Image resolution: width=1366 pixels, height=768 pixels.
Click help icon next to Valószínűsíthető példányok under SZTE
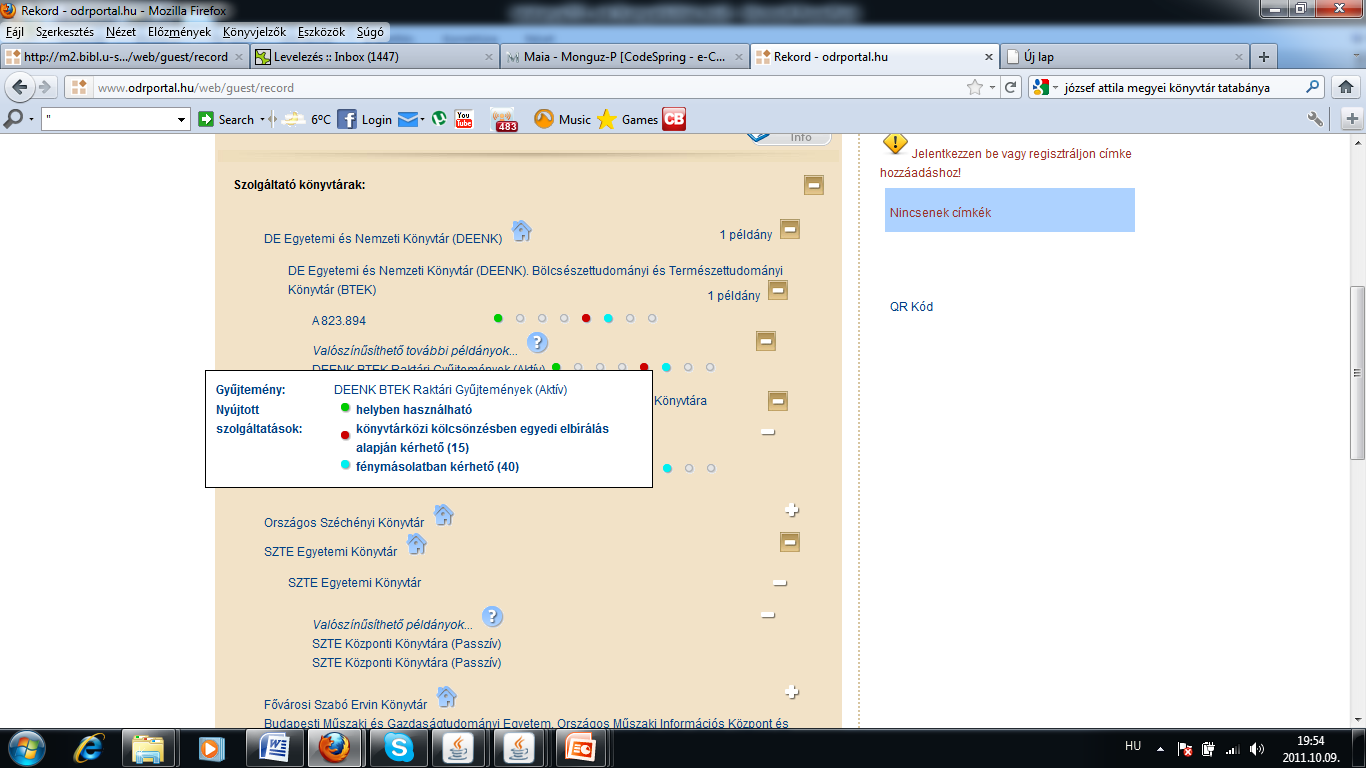[x=492, y=617]
